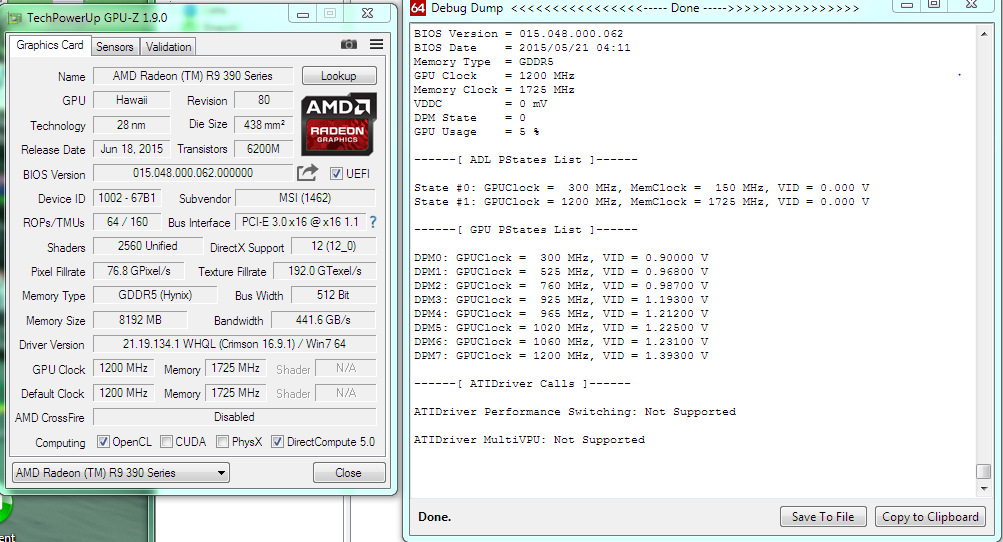Click the Memory Type field GDDR5 (Hynix)

pyautogui.click(x=155, y=295)
